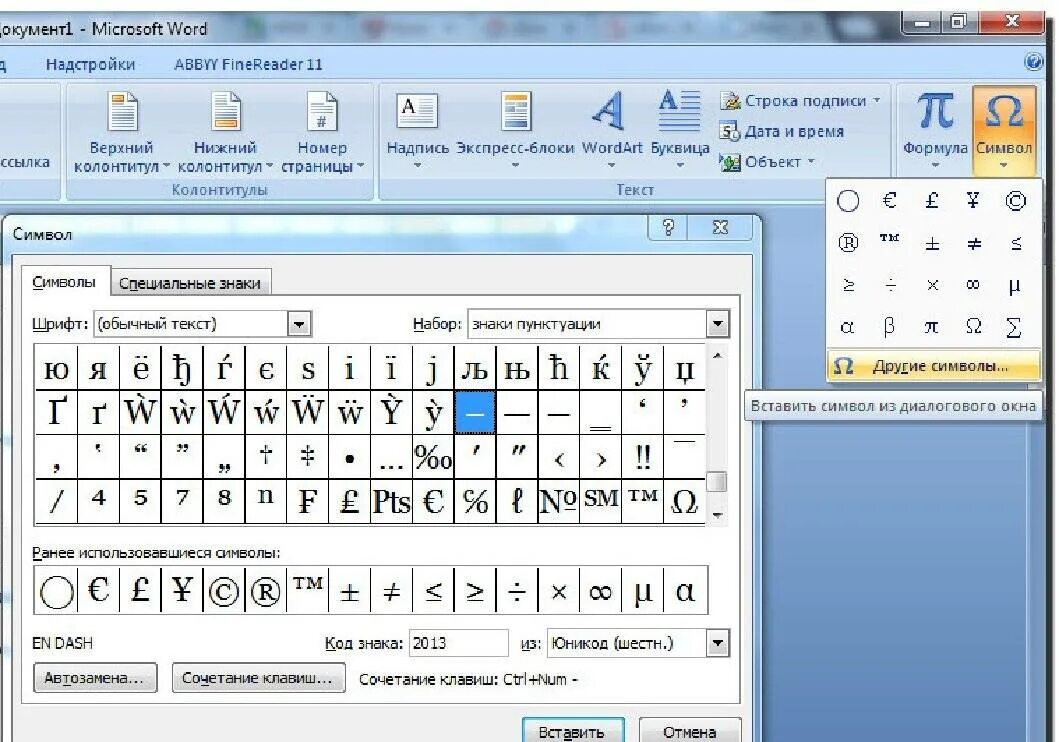Open the Буквица drop cap menu
1059x742 pixels.
(x=679, y=131)
